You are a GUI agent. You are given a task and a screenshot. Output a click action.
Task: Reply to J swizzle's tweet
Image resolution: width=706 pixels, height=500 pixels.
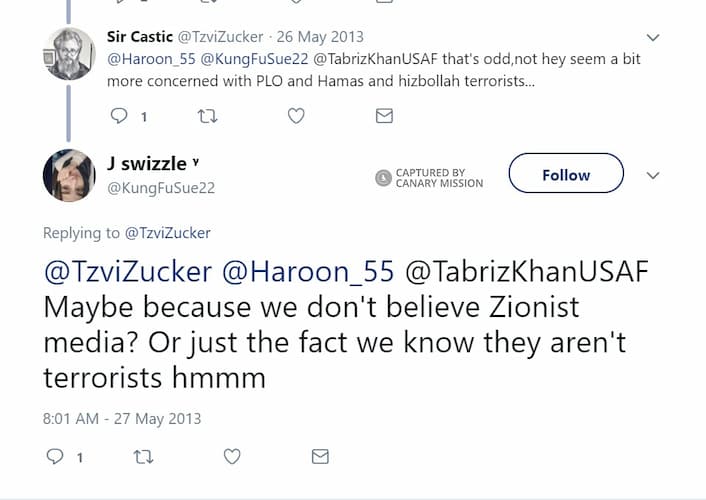coord(57,457)
